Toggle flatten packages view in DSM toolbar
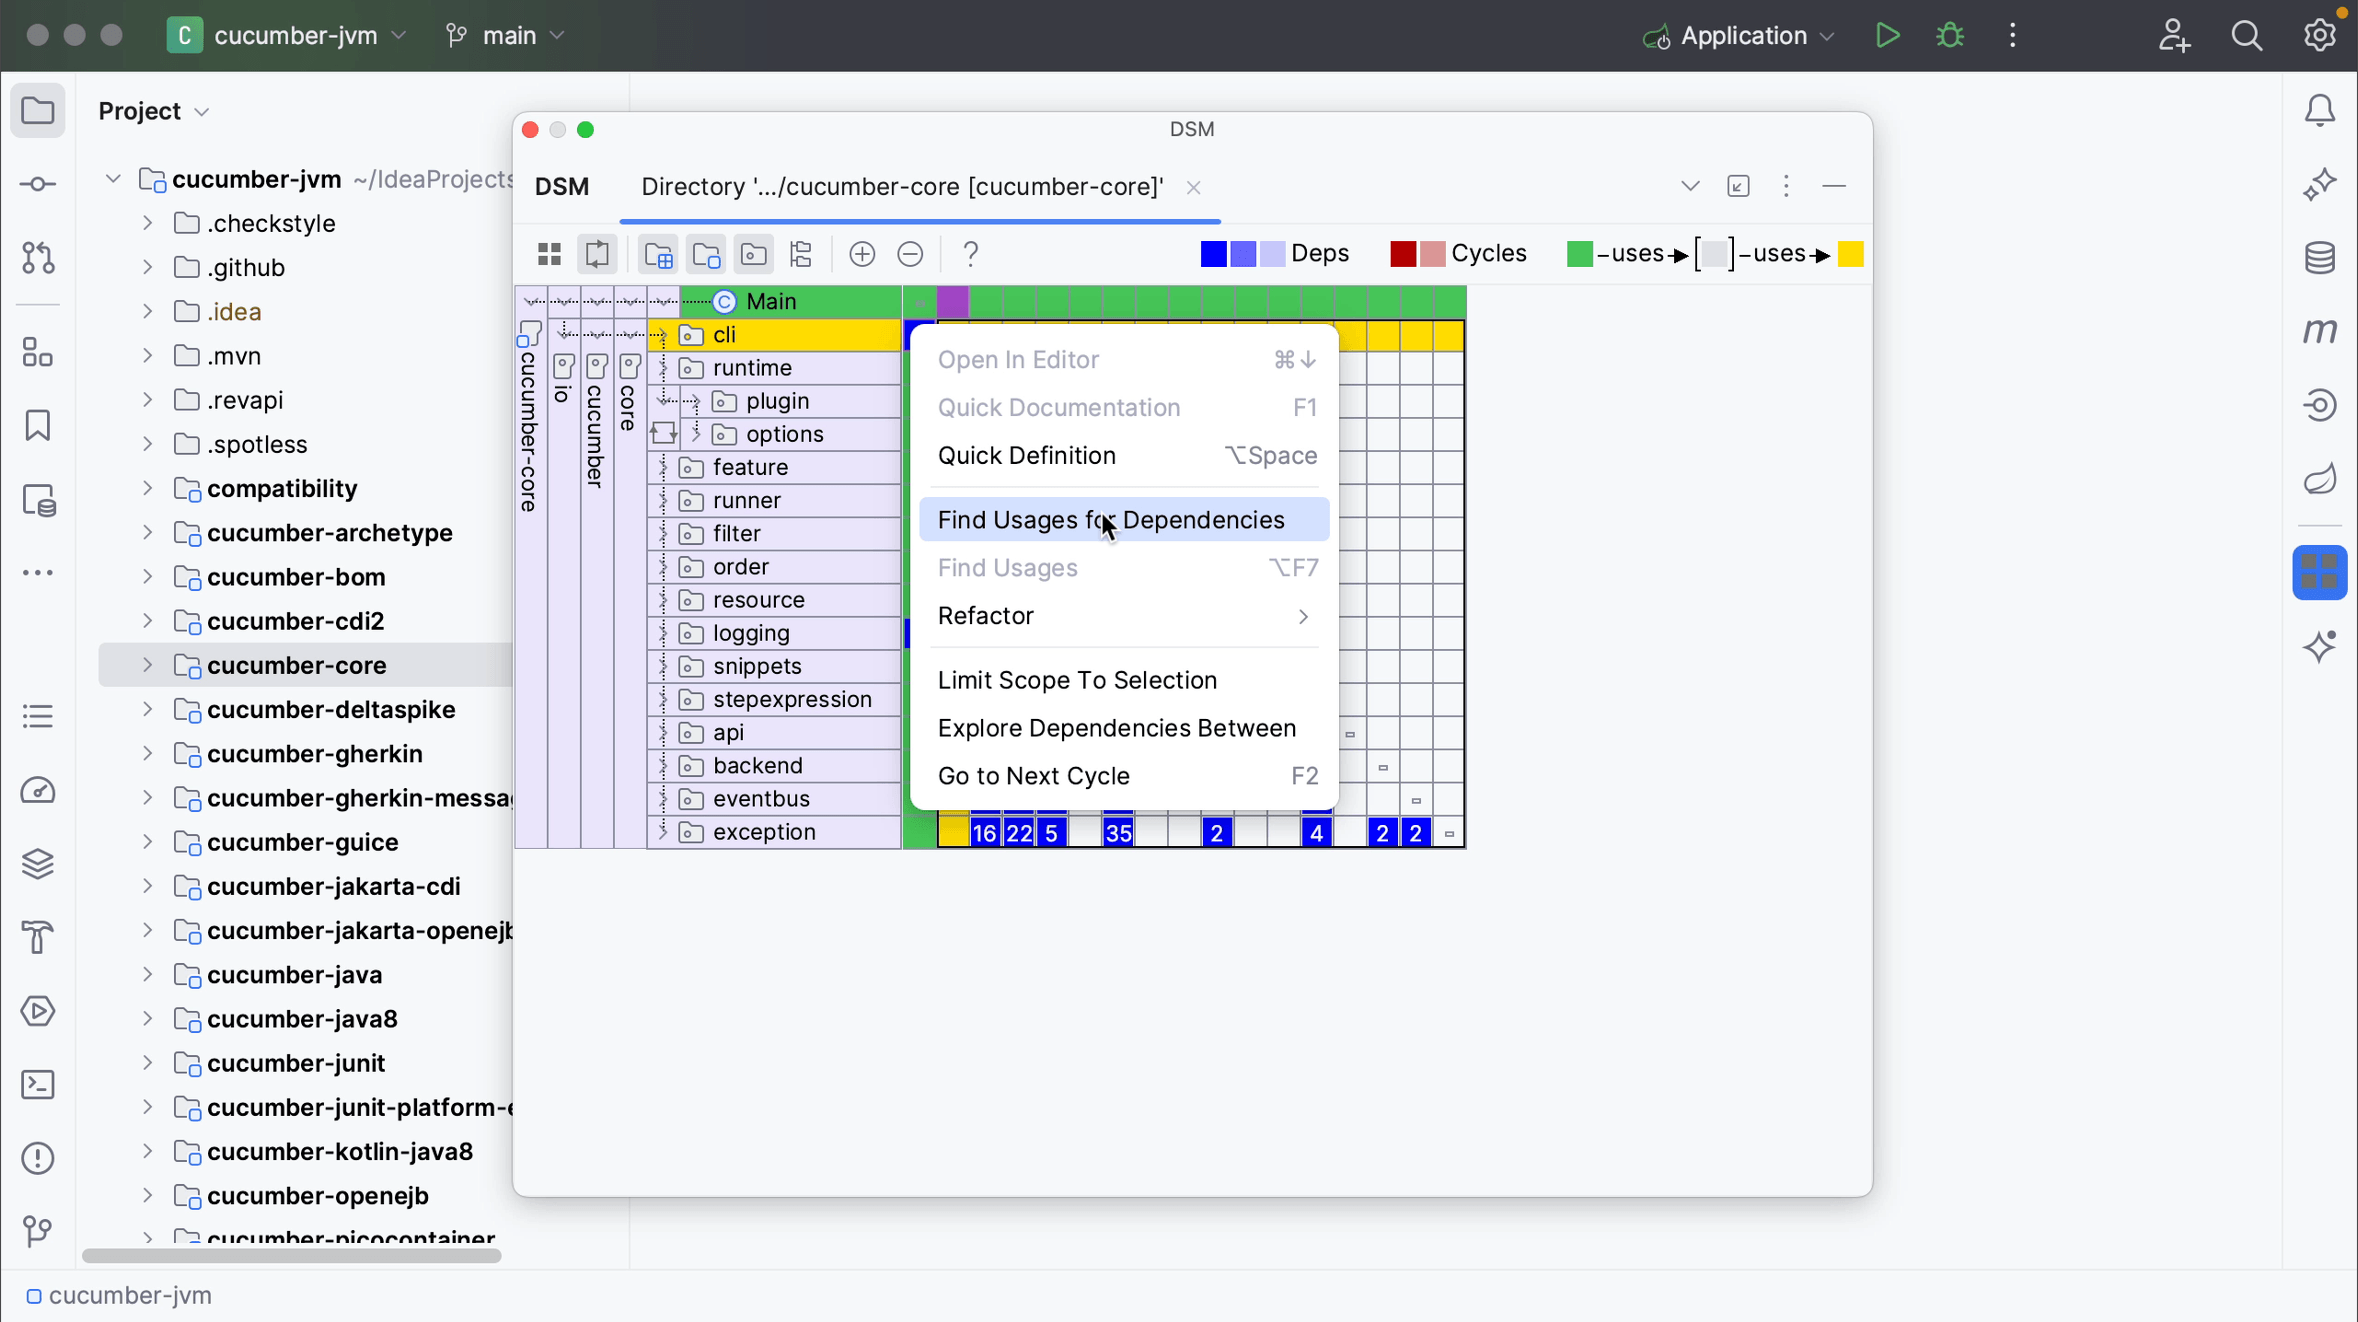The width and height of the screenshot is (2358, 1322). click(800, 254)
